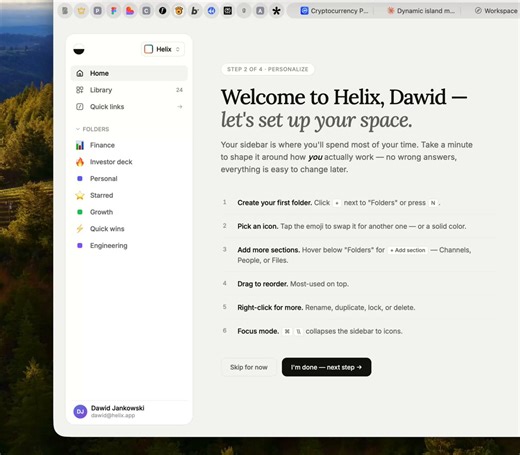The width and height of the screenshot is (520, 455).
Task: Click the green color dot beside Growth
Action: coord(80,212)
